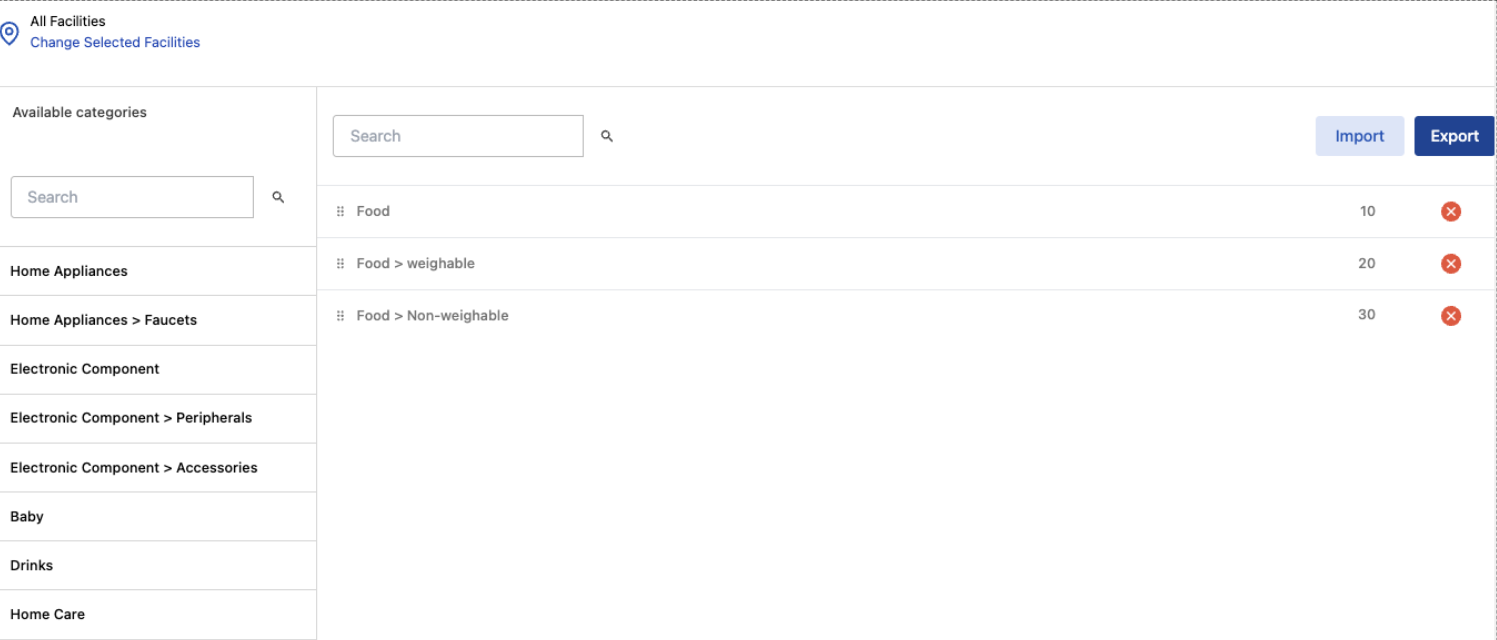1497x640 pixels.
Task: Click the Export button
Action: point(1454,135)
